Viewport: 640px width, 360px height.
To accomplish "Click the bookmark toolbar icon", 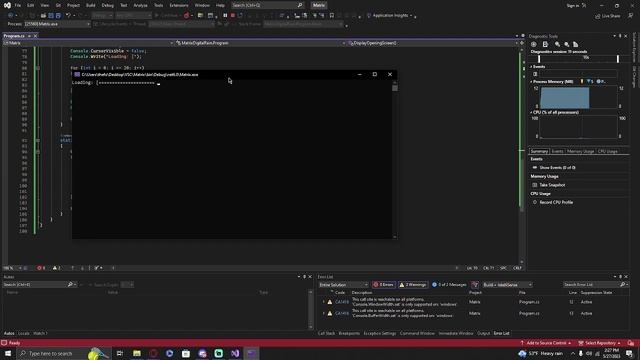I will (x=332, y=16).
